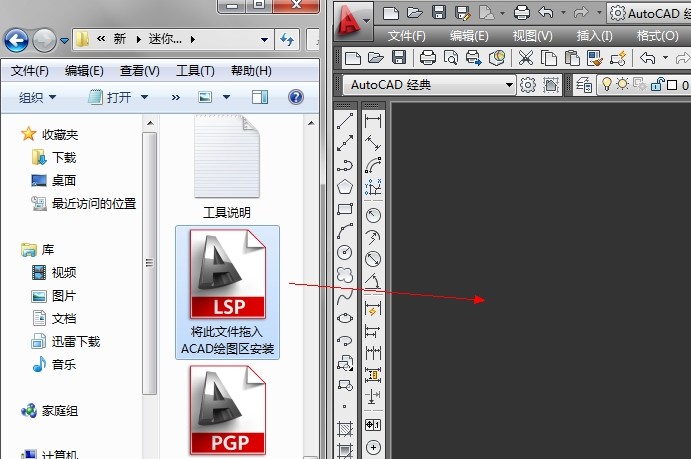Select the Linear dimension tool
Viewport: 691px width, 459px height.
click(x=373, y=121)
